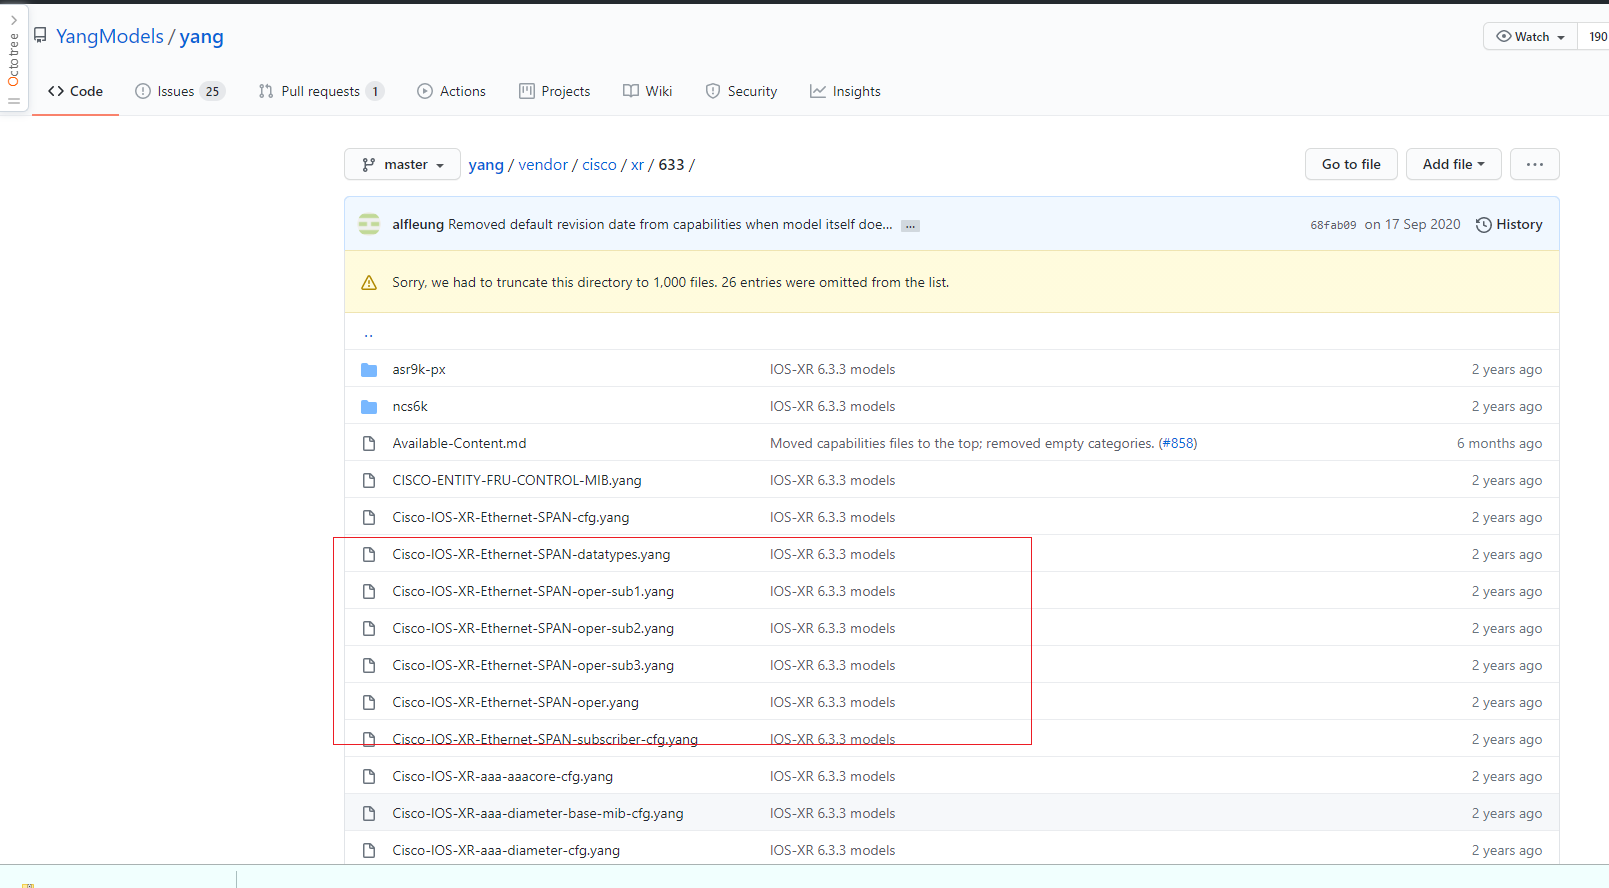Click the watchers count 190
The image size is (1609, 888).
tap(1597, 36)
